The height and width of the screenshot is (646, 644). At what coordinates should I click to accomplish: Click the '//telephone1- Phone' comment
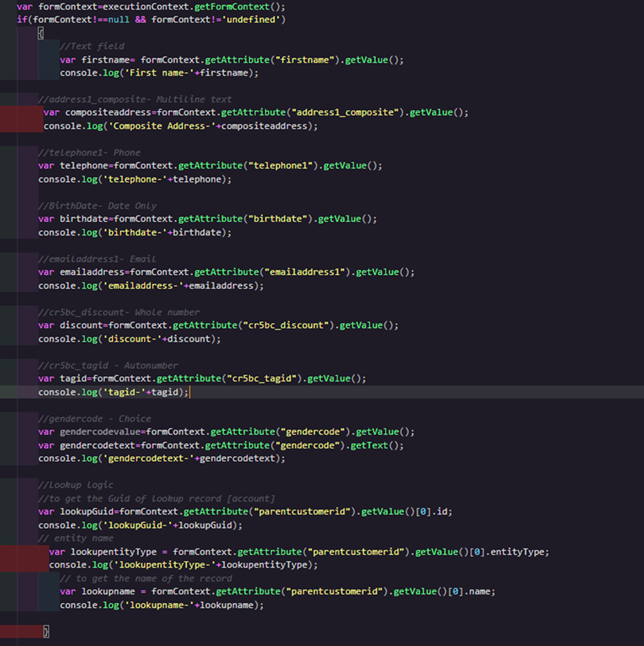[x=89, y=153]
